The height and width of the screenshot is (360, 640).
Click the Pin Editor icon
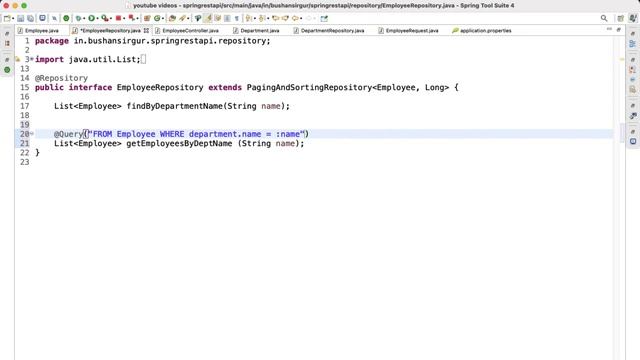coord(324,18)
